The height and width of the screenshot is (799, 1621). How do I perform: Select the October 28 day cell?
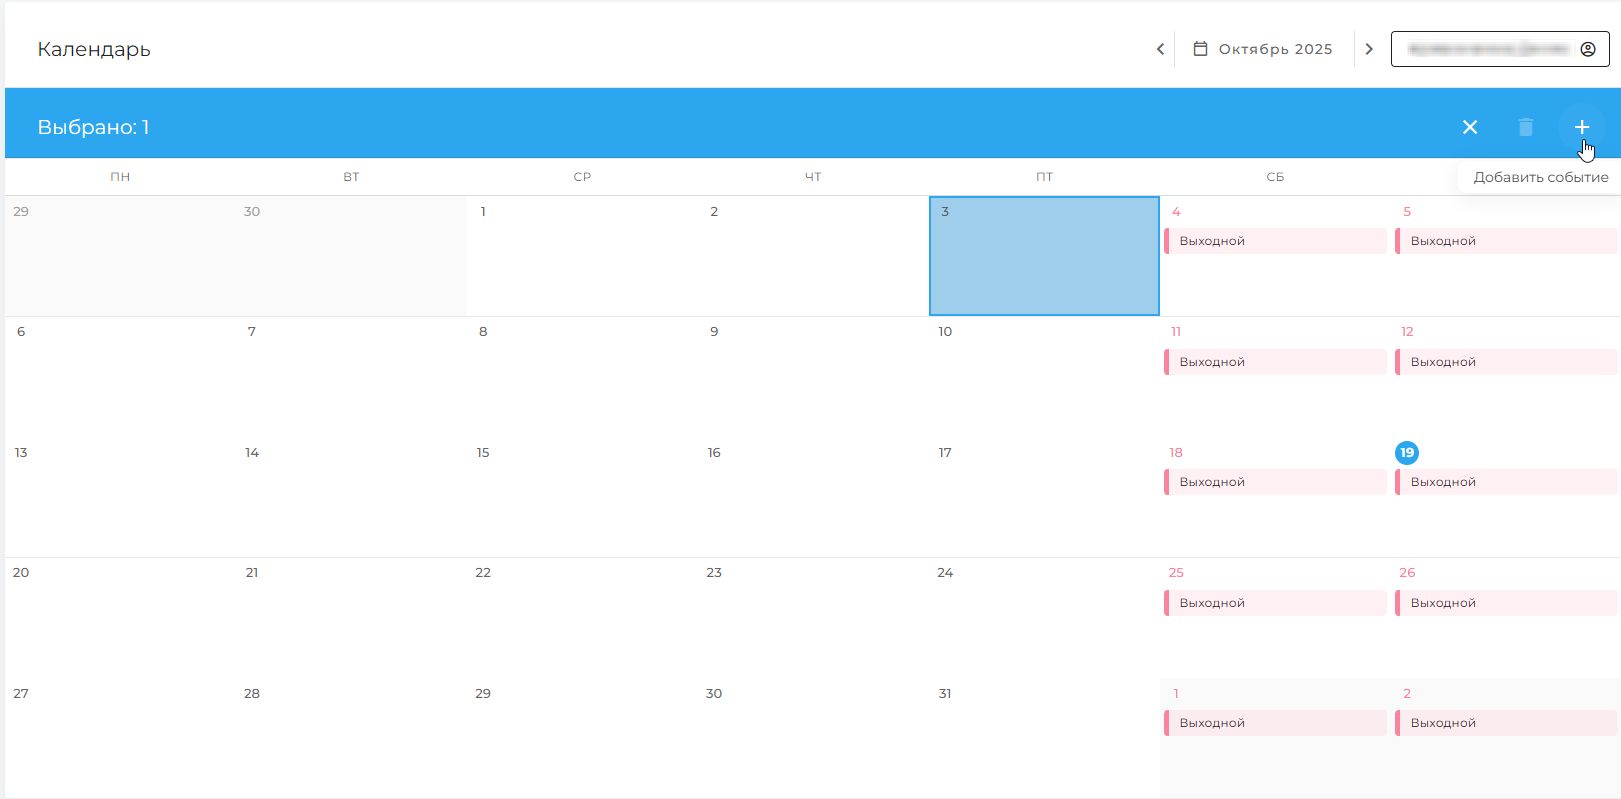[351, 738]
